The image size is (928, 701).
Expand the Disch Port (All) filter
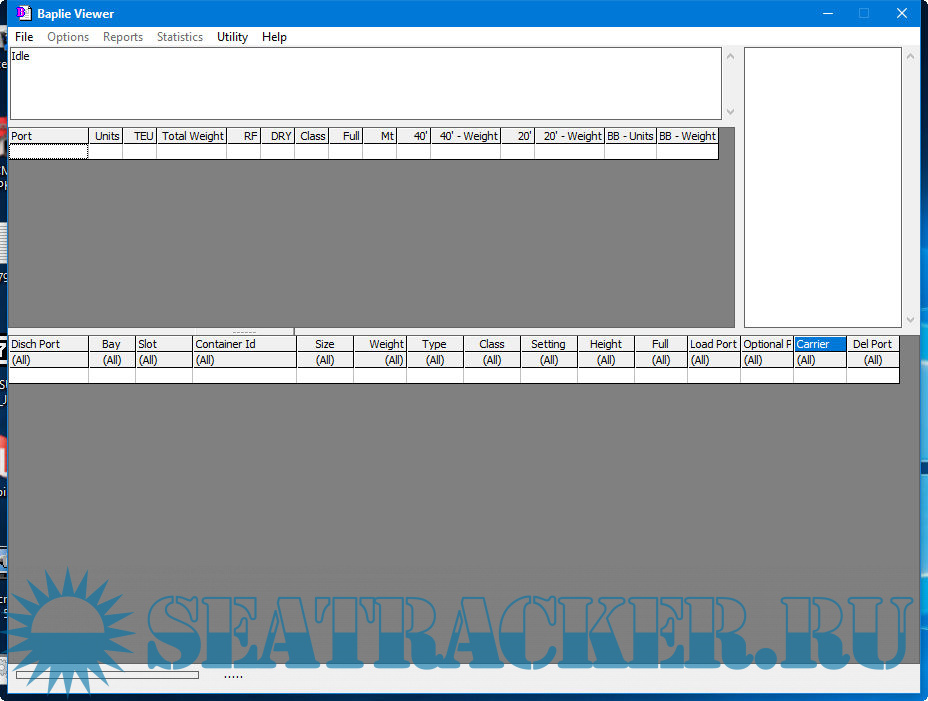click(48, 360)
